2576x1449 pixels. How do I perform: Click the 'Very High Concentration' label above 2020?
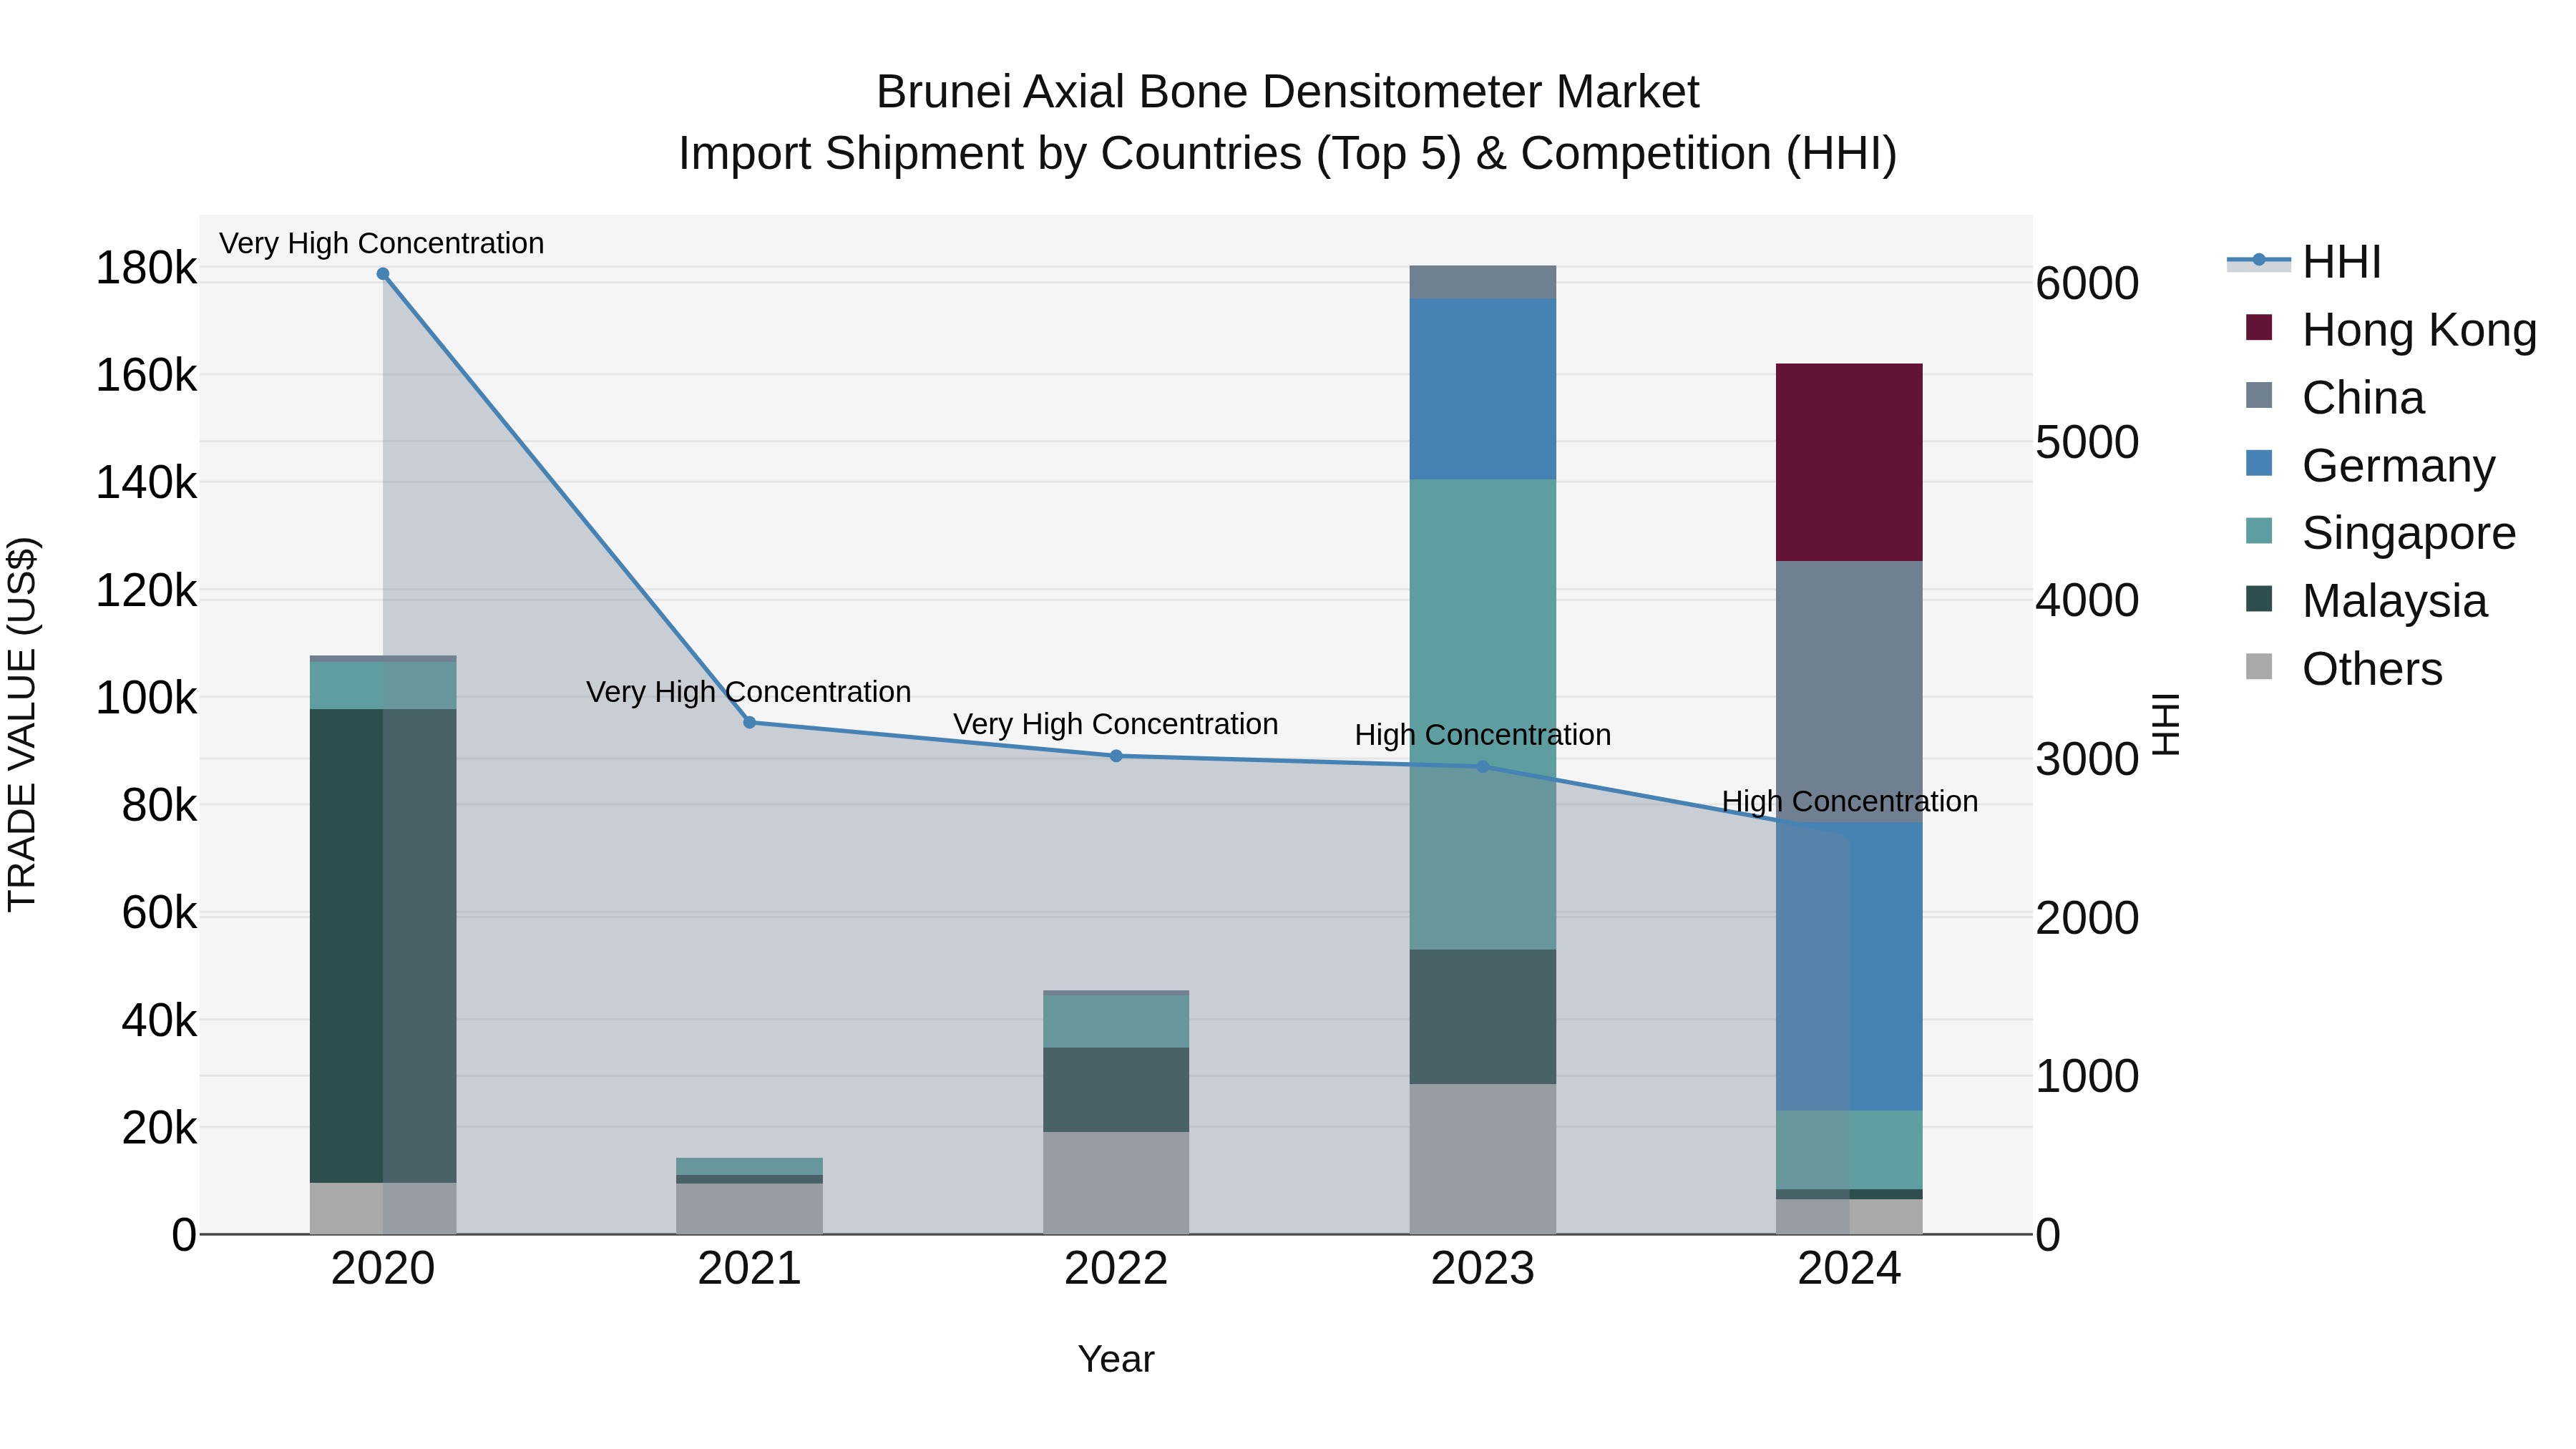coord(382,244)
